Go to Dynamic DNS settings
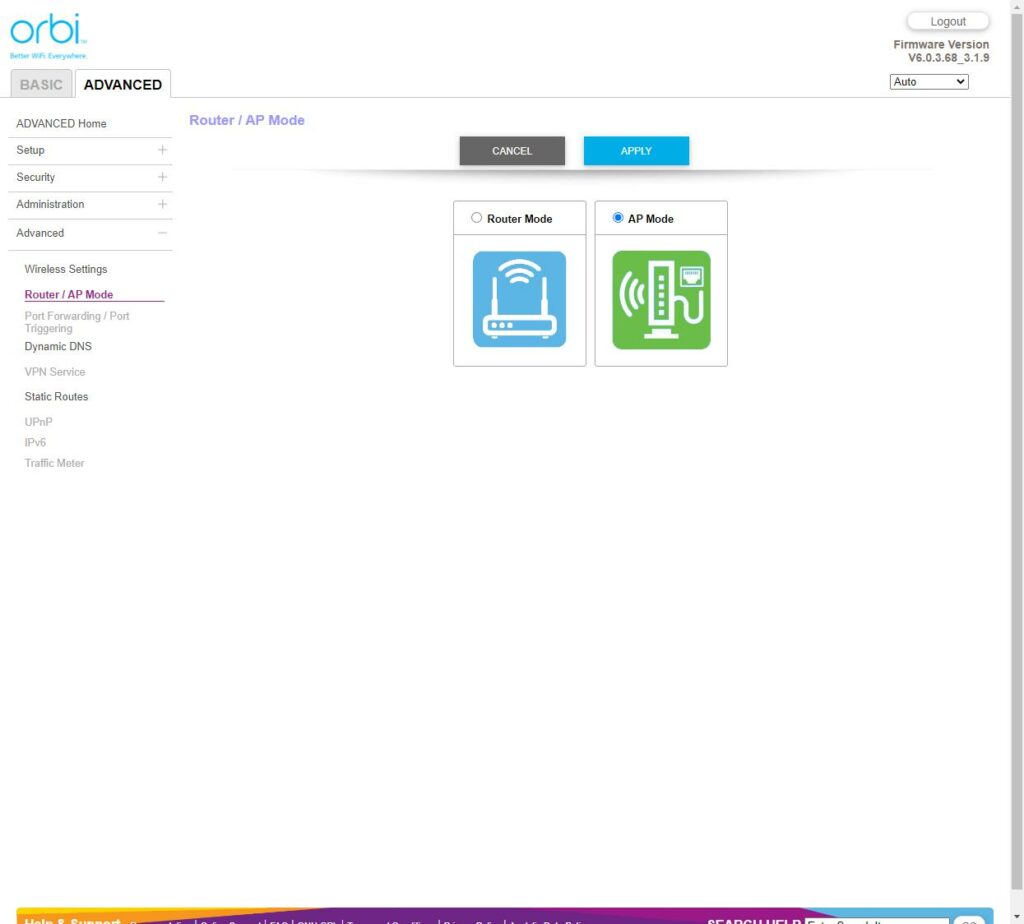 click(58, 347)
